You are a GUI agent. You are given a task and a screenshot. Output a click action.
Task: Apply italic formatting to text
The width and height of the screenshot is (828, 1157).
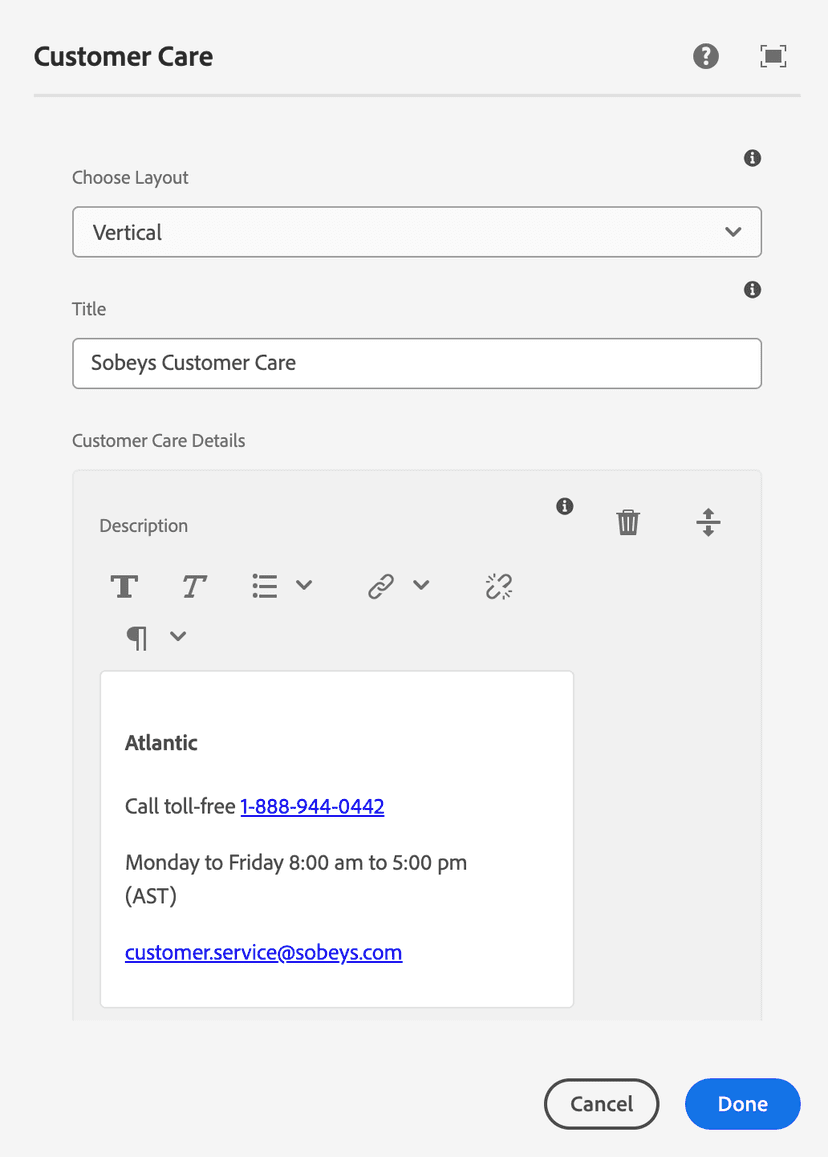(194, 586)
